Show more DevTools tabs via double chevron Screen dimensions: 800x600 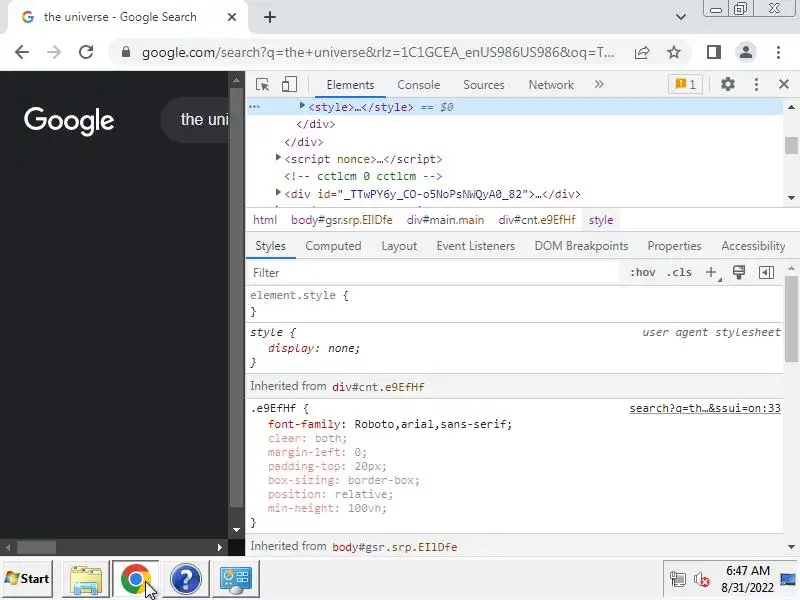[x=599, y=84]
